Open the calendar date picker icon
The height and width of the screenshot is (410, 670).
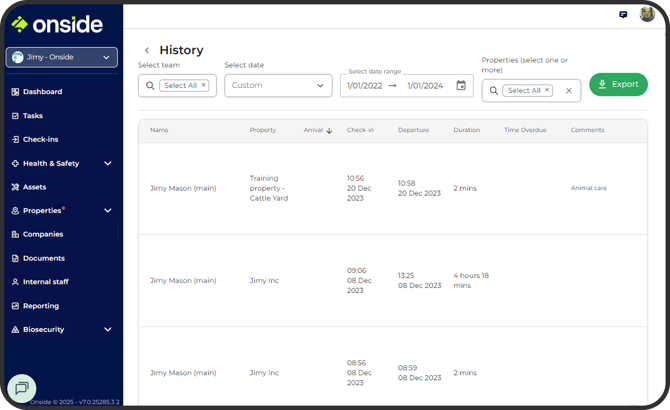coord(461,85)
